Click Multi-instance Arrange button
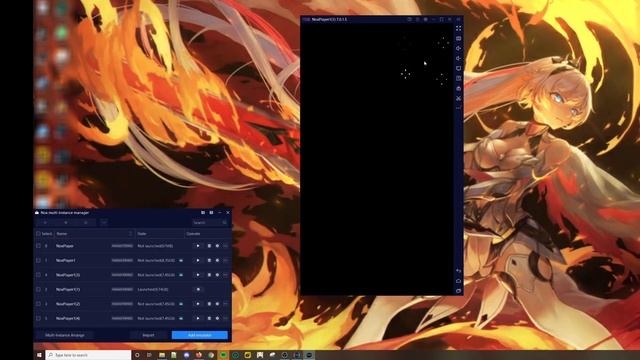 coord(65,335)
